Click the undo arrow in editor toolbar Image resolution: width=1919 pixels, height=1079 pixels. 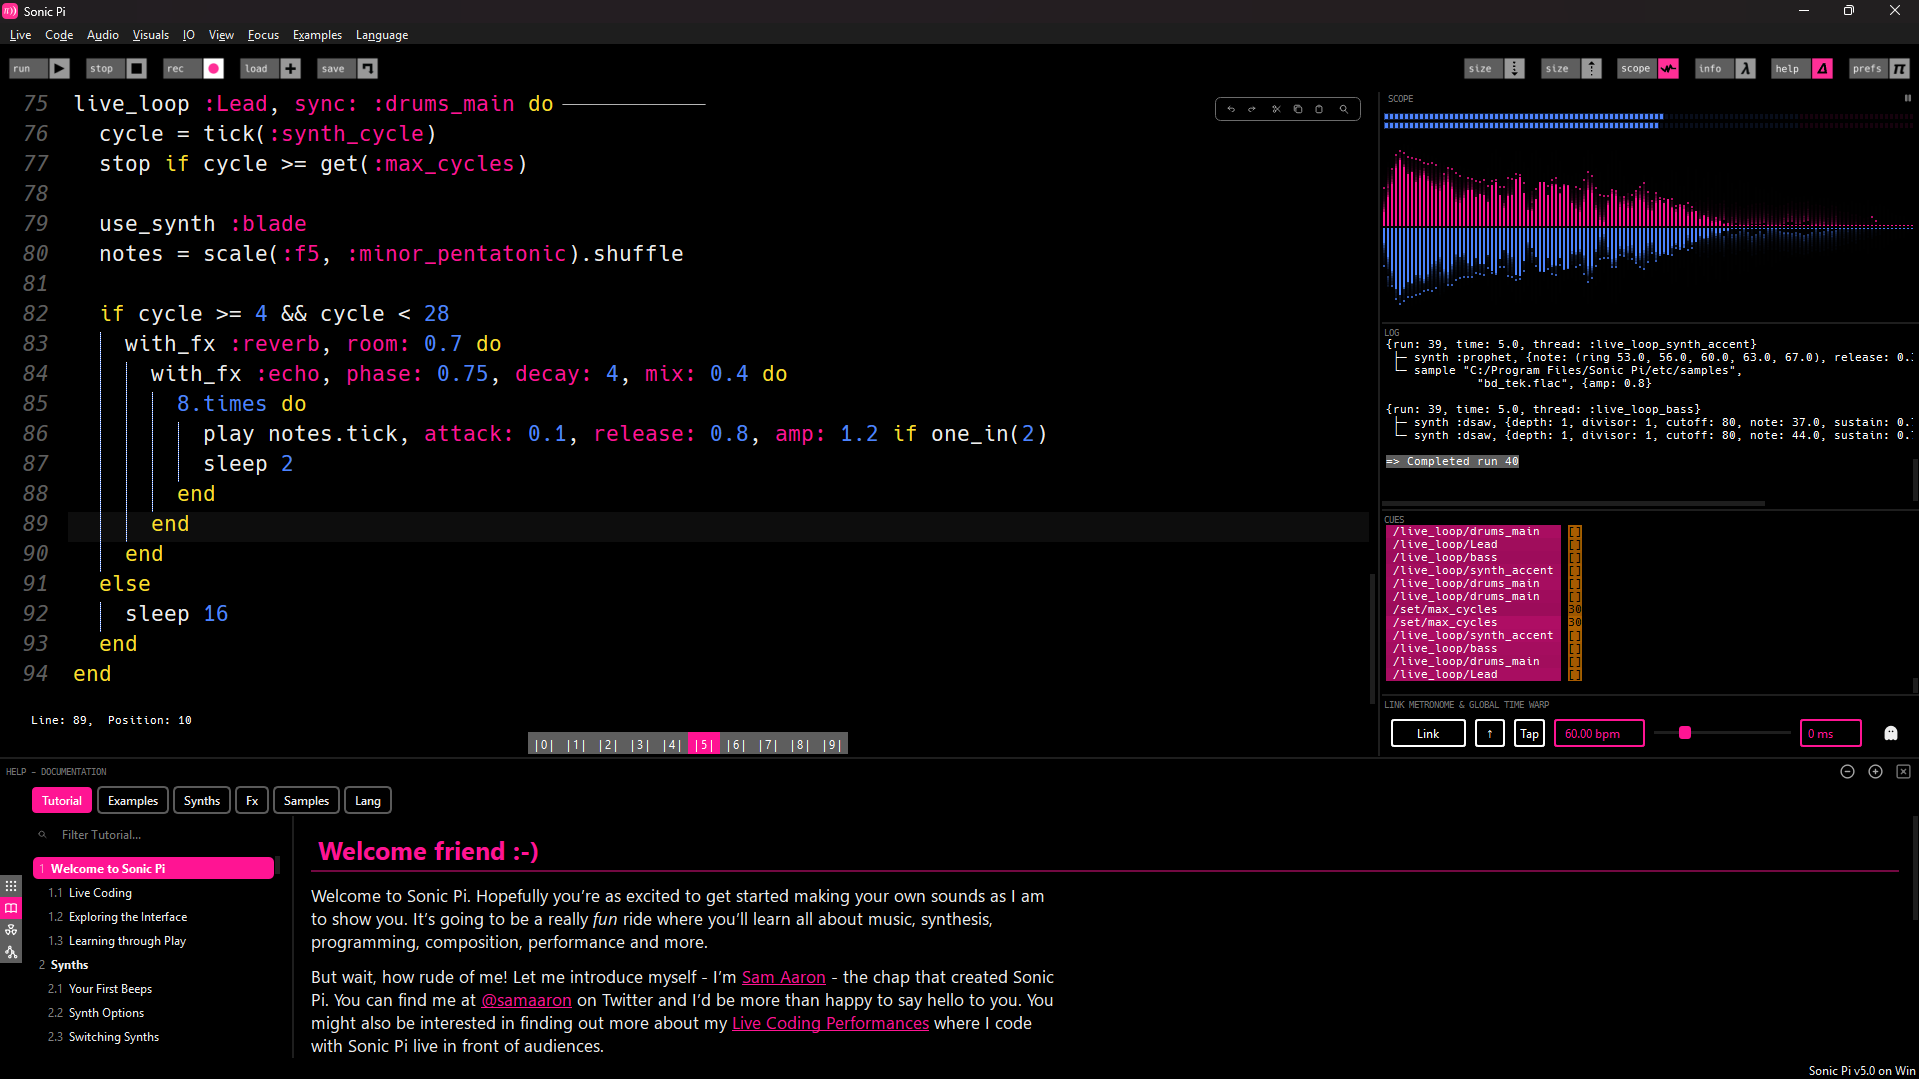tap(1231, 109)
